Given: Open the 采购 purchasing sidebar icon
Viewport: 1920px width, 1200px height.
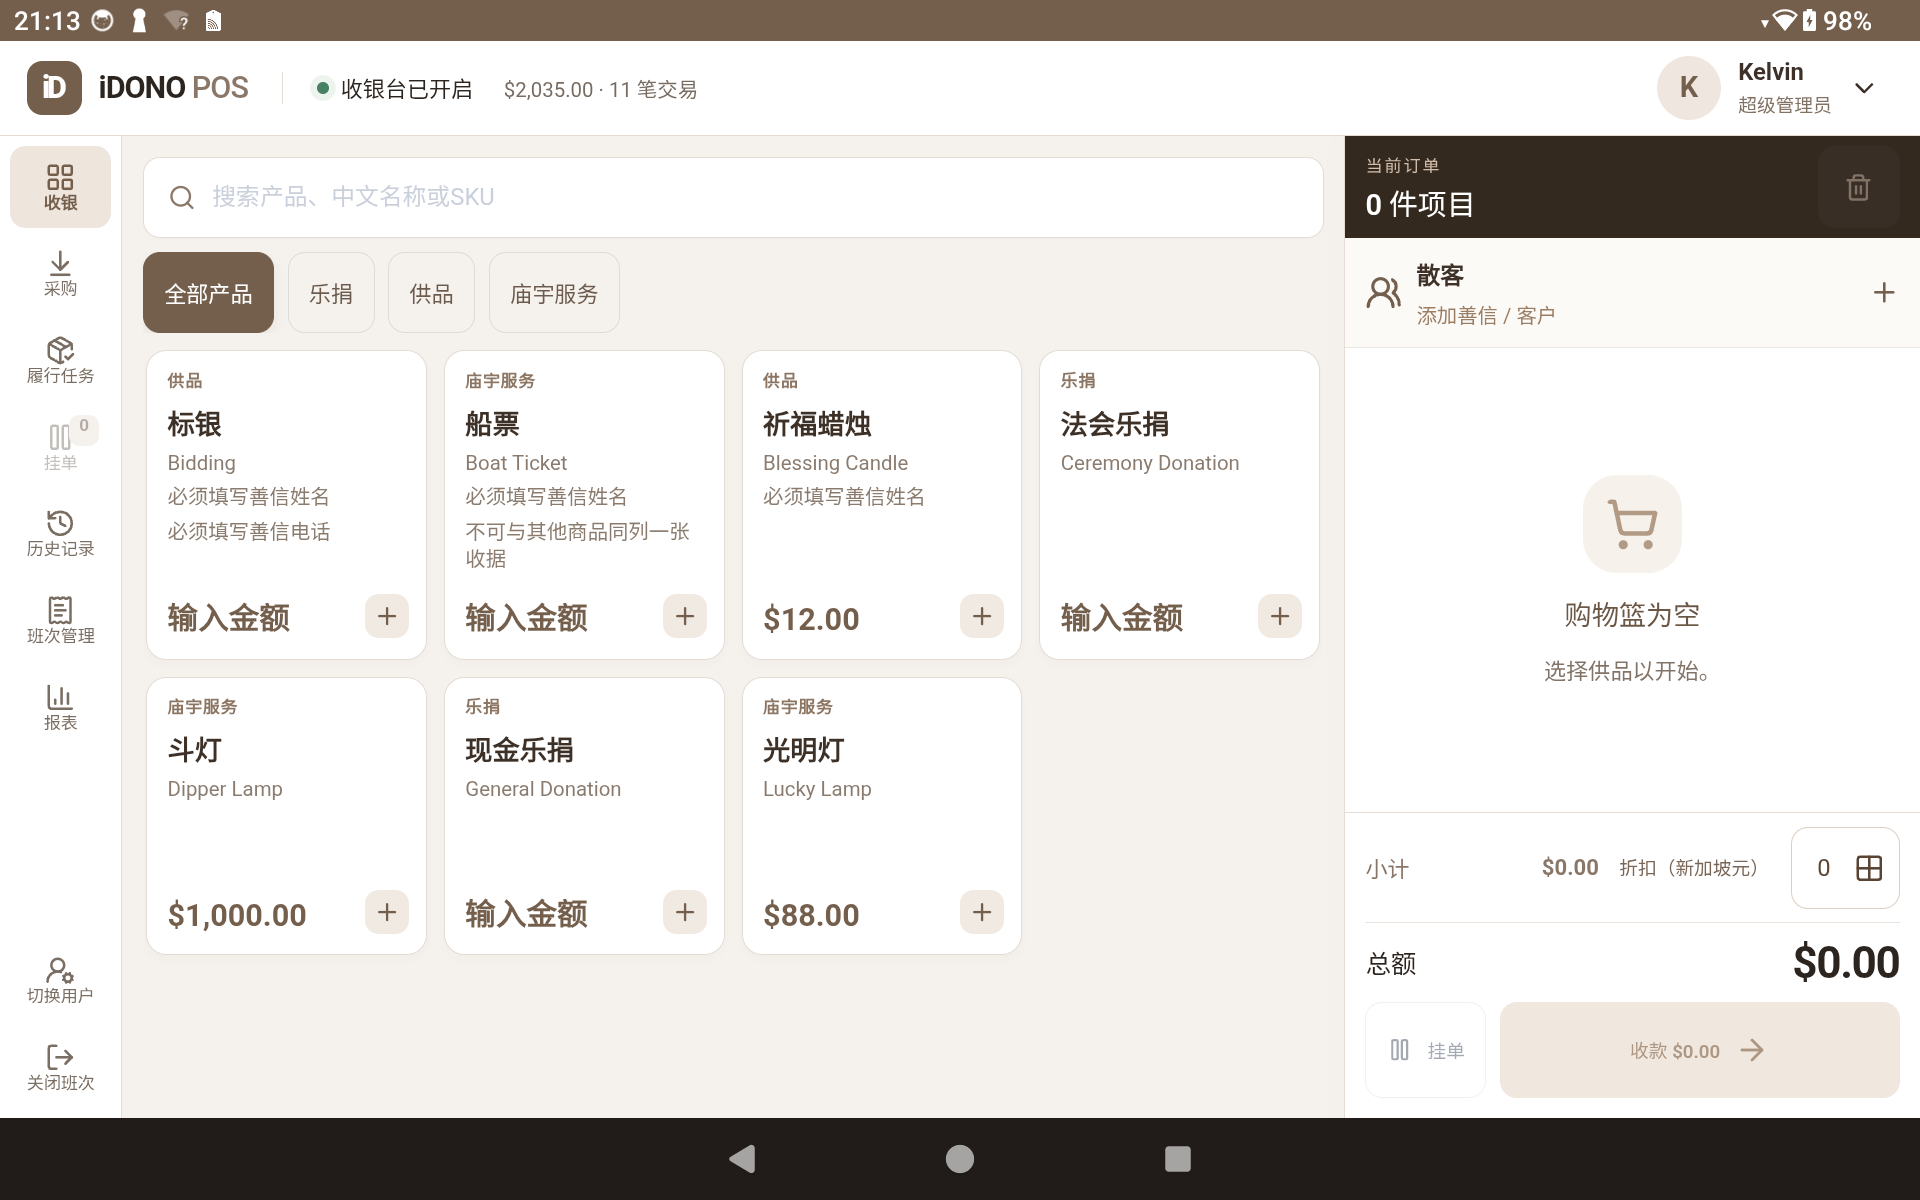Looking at the screenshot, I should (x=60, y=274).
